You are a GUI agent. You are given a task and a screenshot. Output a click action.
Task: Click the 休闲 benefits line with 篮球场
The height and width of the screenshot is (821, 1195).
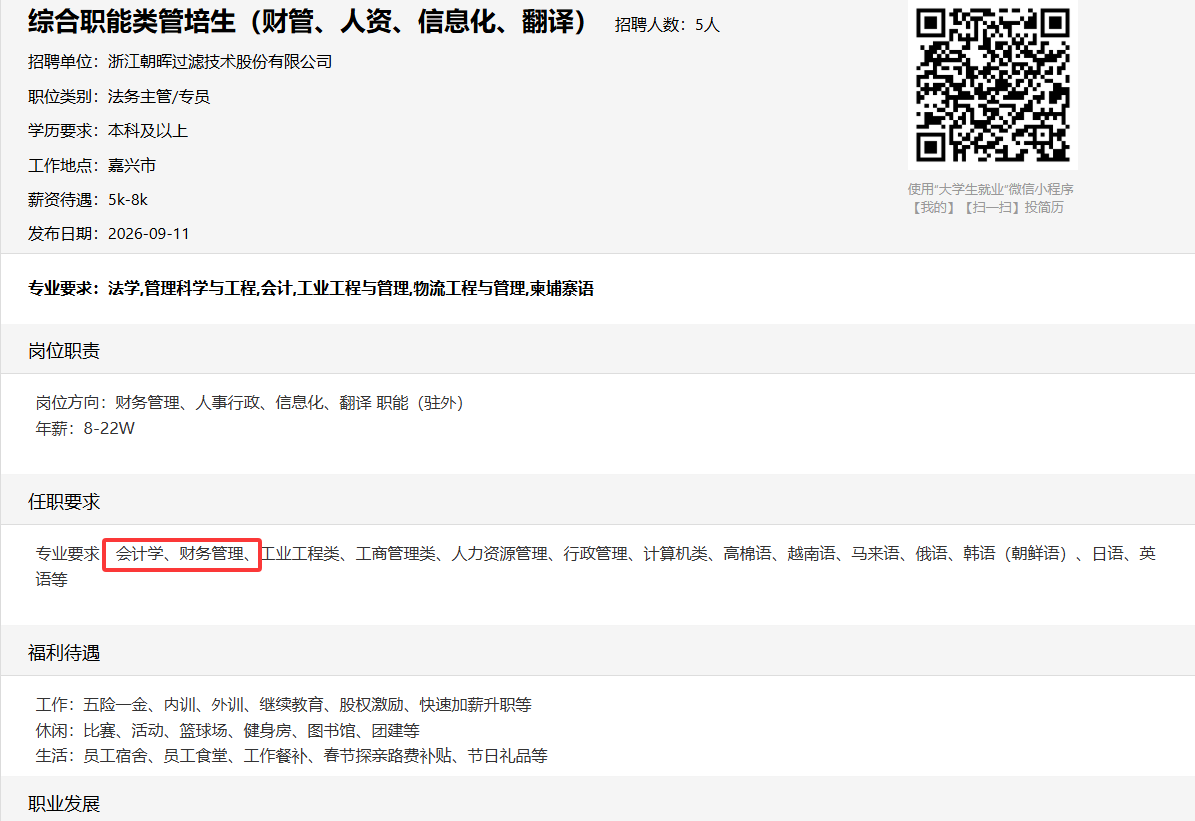(x=228, y=730)
